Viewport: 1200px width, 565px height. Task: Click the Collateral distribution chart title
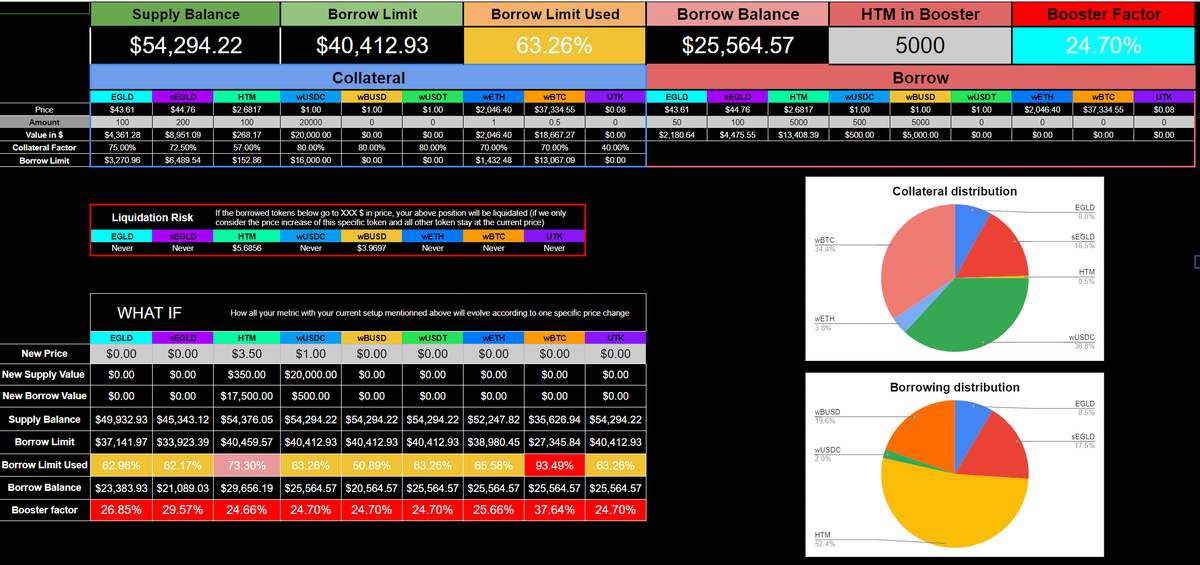954,191
